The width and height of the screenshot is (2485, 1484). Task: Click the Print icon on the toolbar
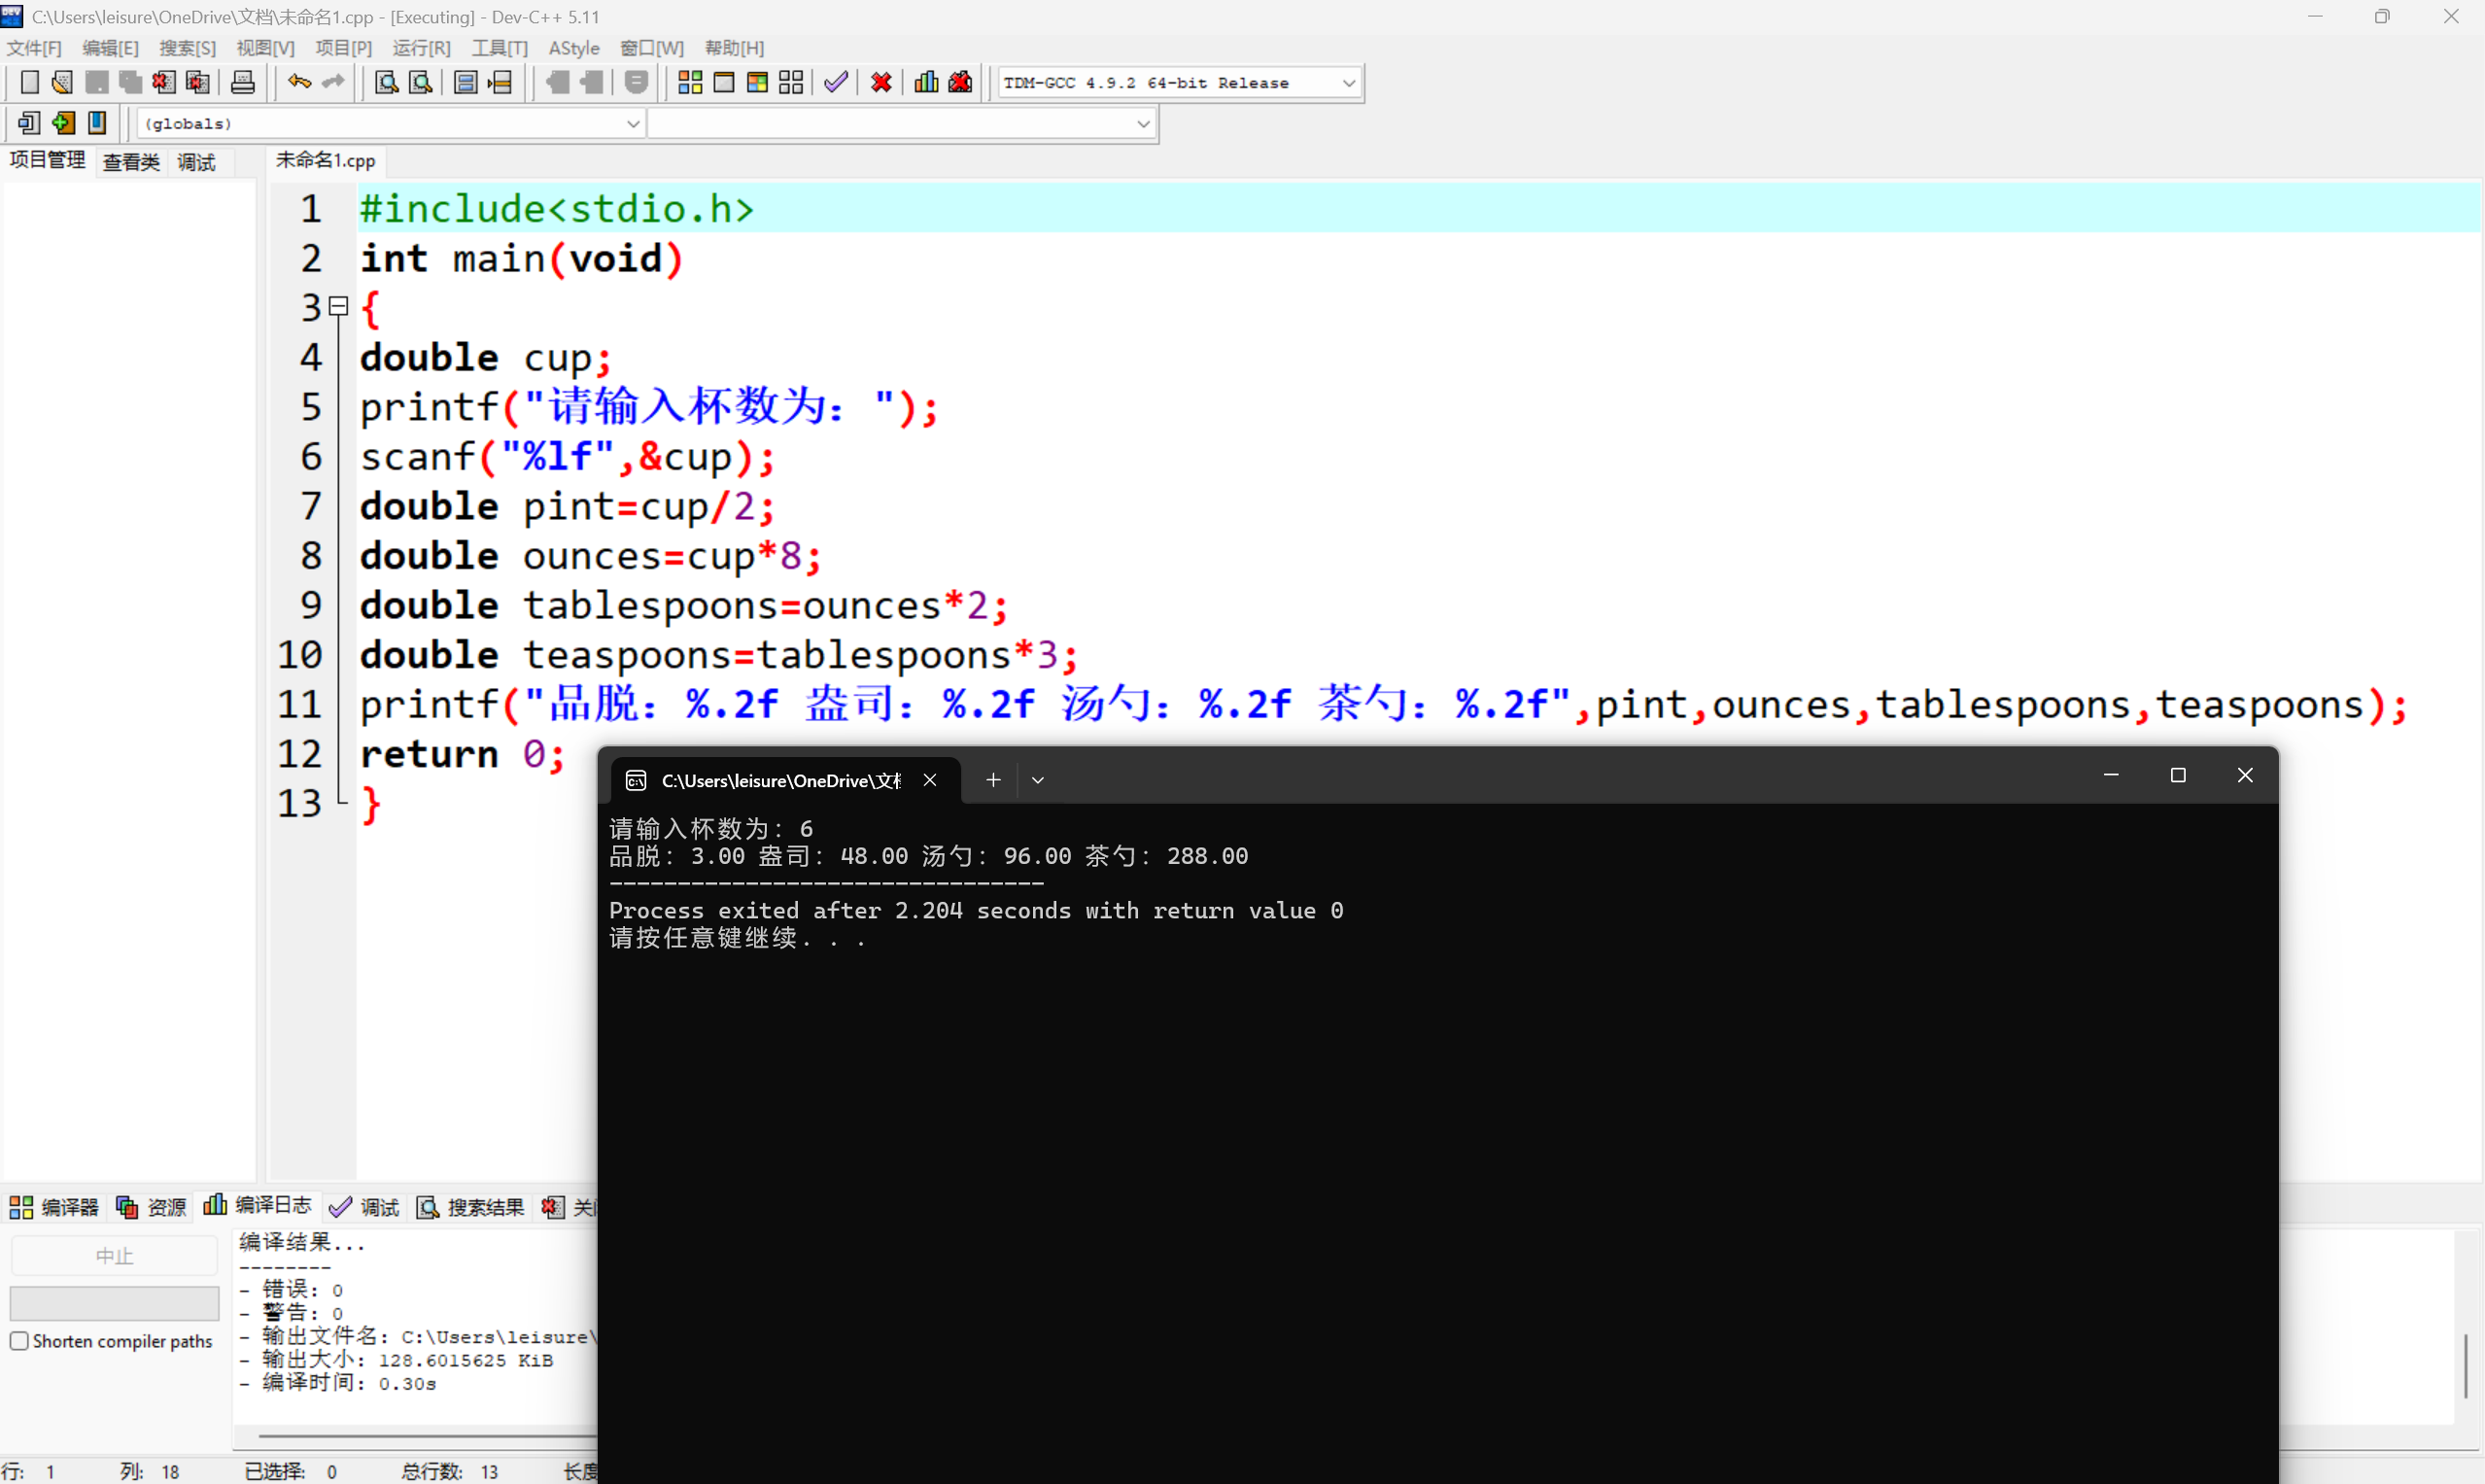243,82
